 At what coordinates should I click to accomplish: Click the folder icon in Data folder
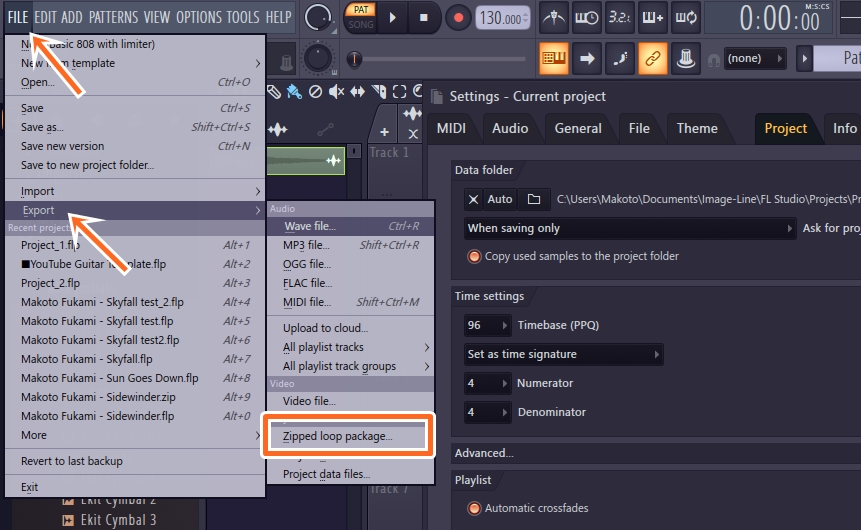(534, 200)
